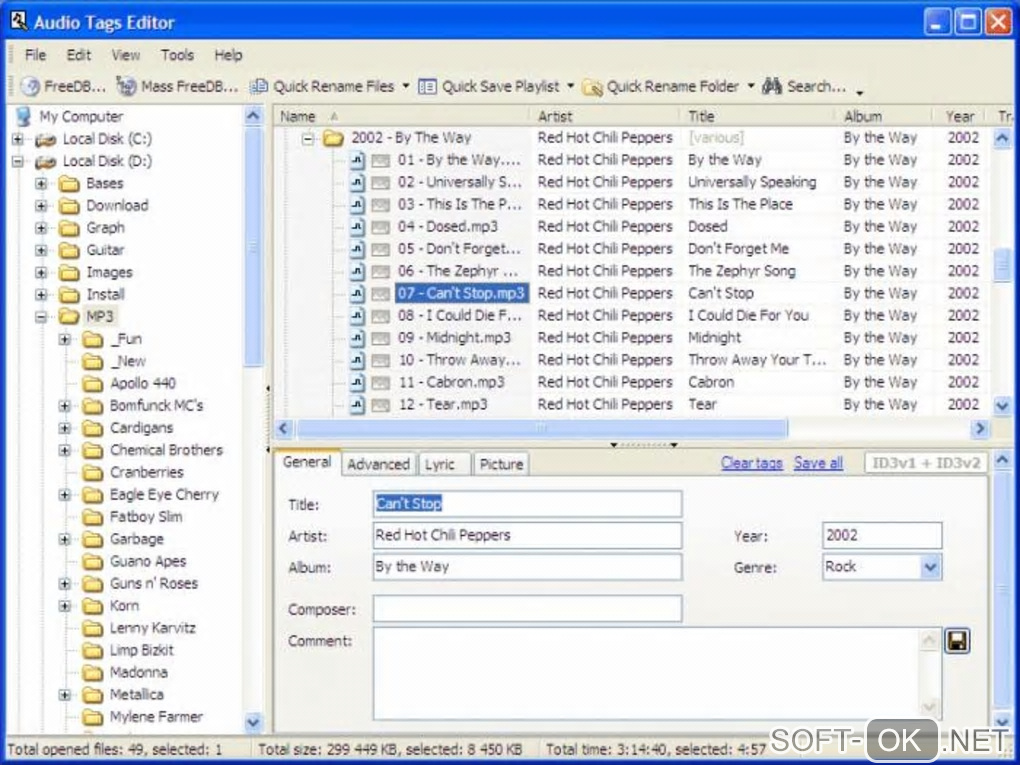The height and width of the screenshot is (765, 1020).
Task: Click in the Comment text area
Action: [647, 673]
